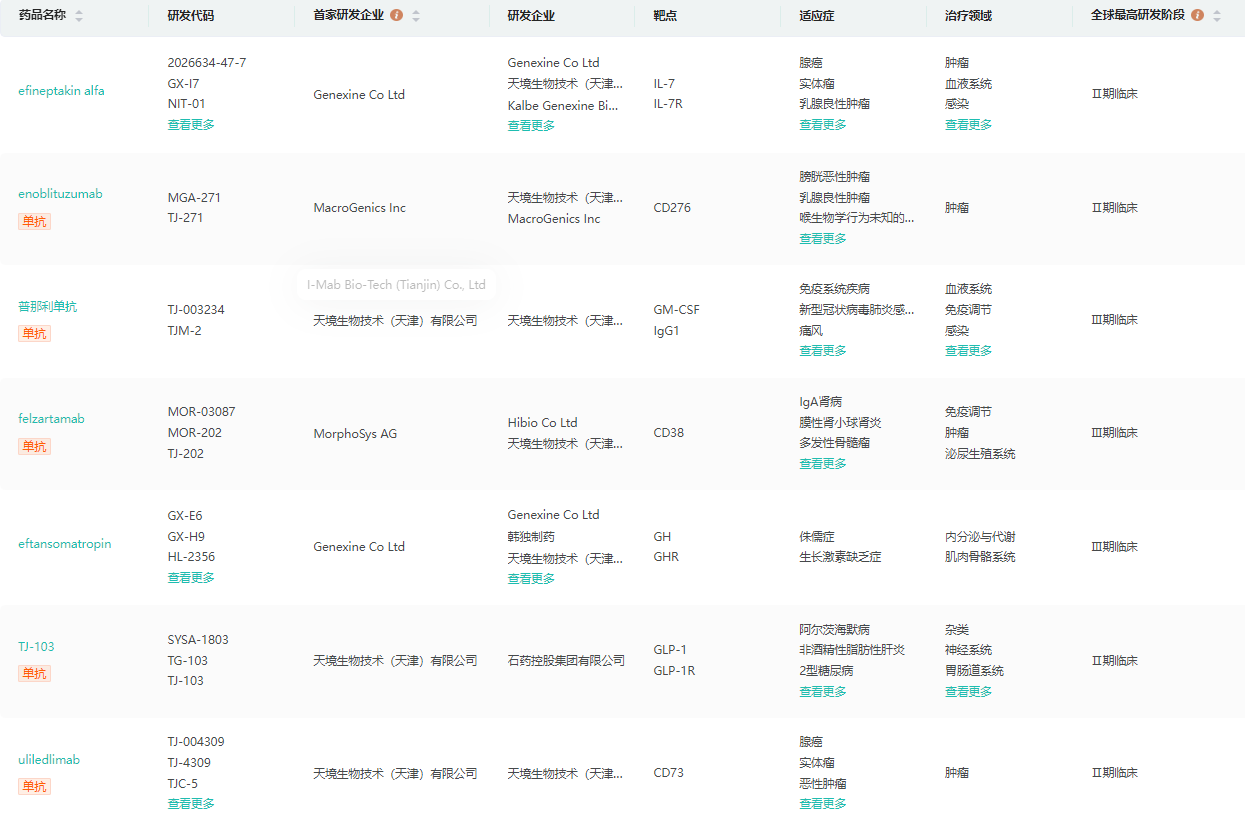Sort by 药品名称 column arrows
Viewport: 1245px width, 820px height.
point(79,16)
